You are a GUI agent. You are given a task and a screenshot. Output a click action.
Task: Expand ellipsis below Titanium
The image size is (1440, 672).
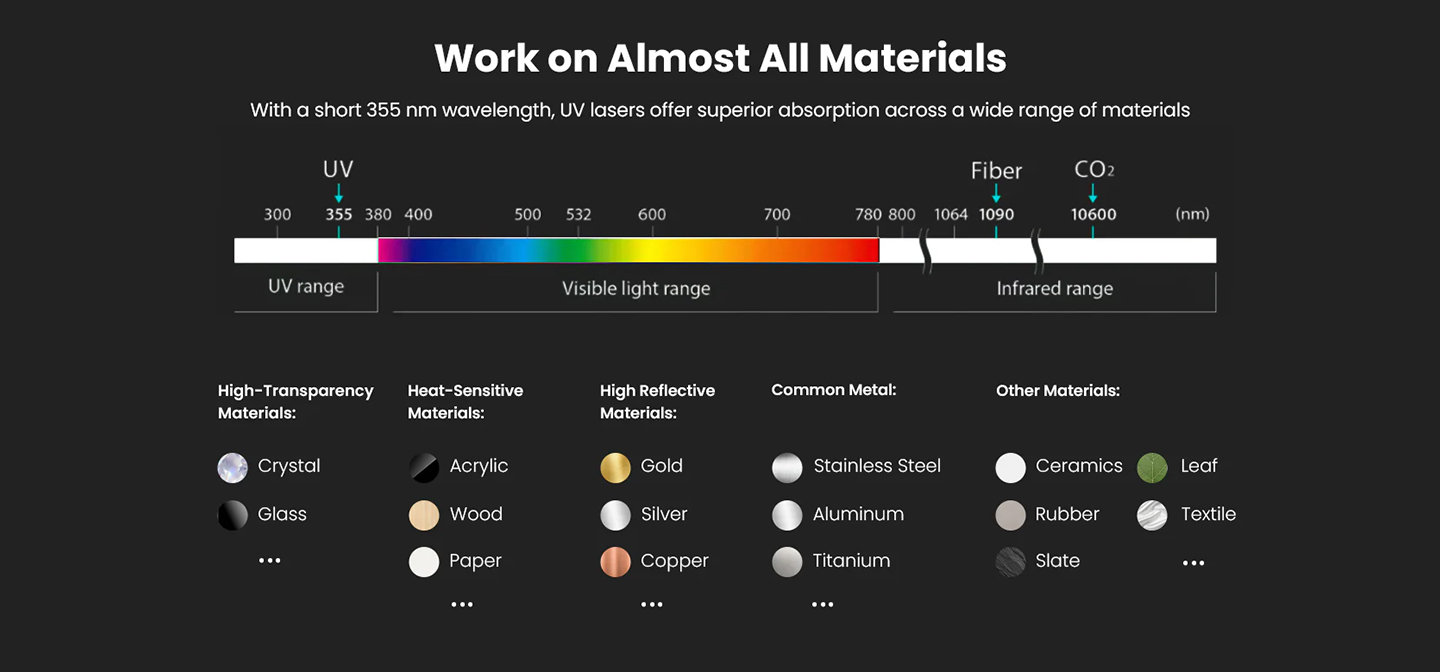click(822, 604)
